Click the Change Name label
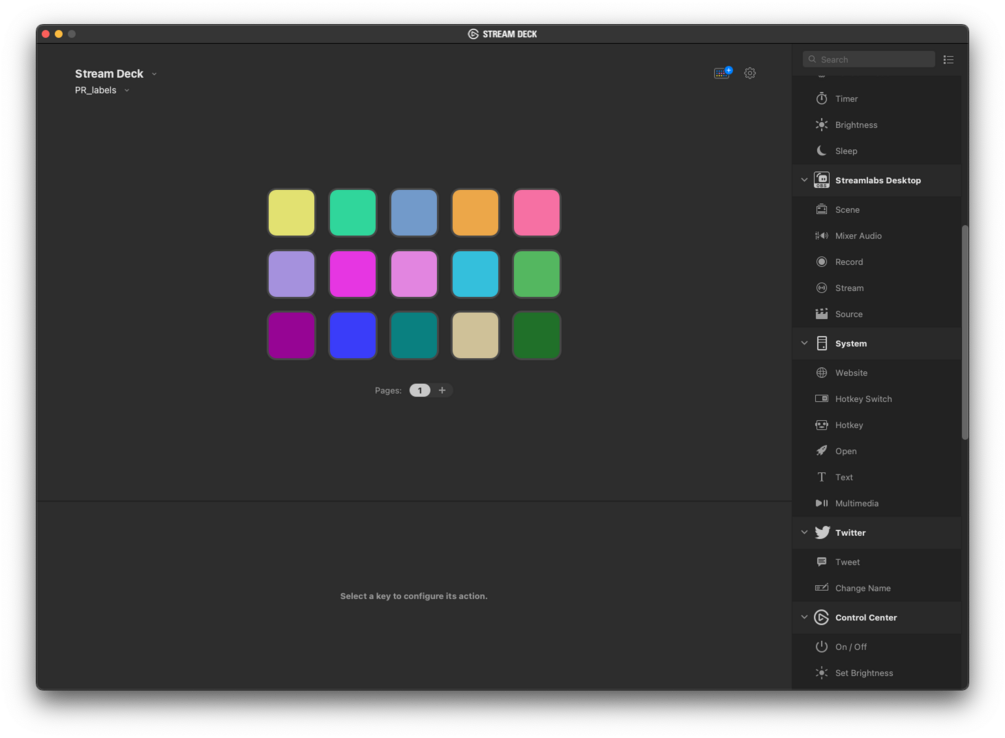 click(863, 588)
